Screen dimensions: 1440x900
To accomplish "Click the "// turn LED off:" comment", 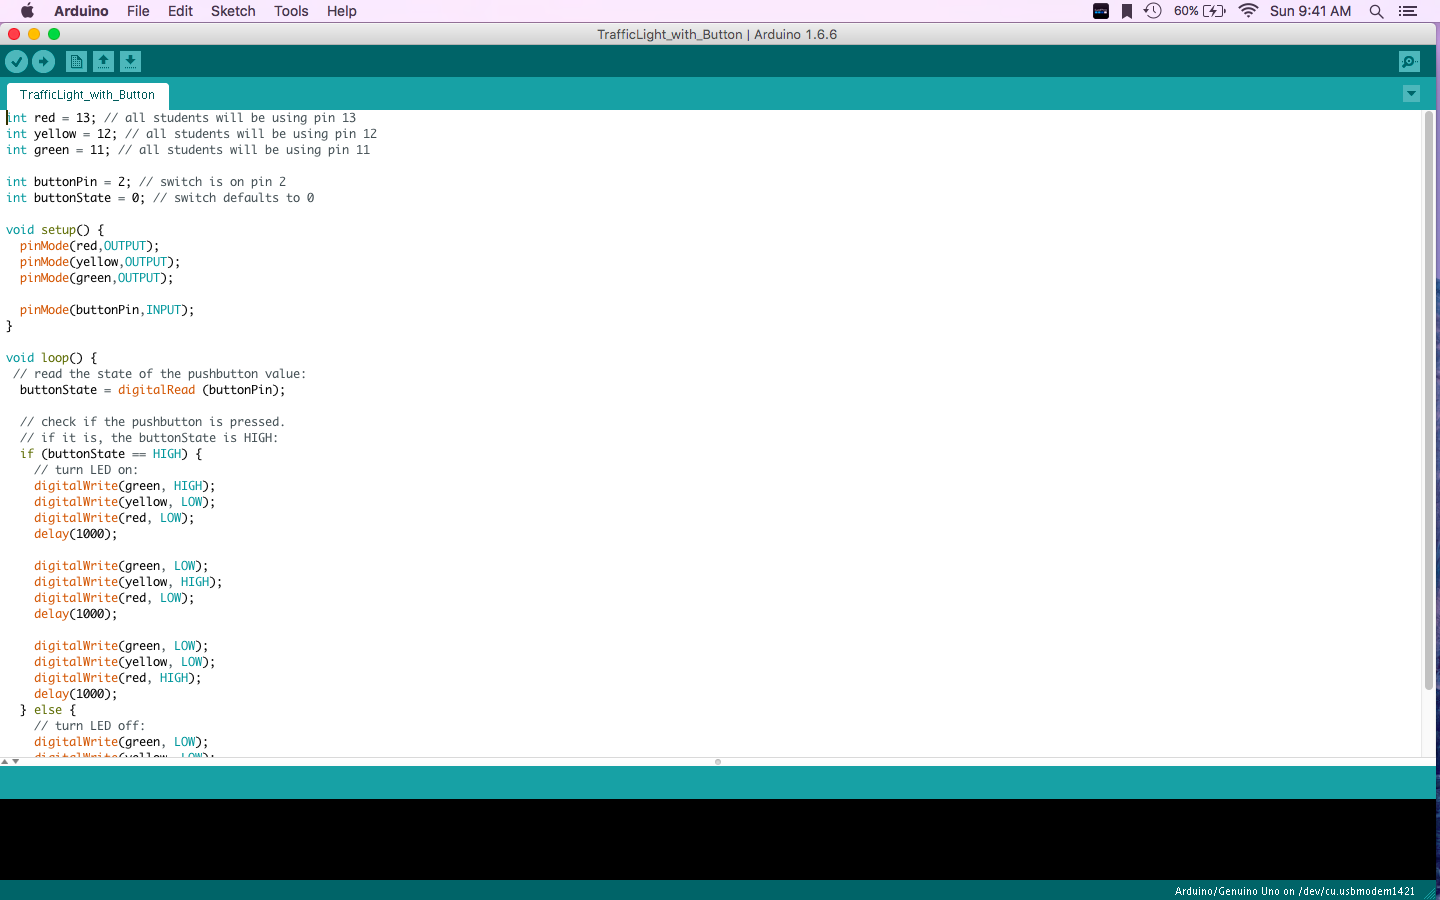I will coord(89,726).
